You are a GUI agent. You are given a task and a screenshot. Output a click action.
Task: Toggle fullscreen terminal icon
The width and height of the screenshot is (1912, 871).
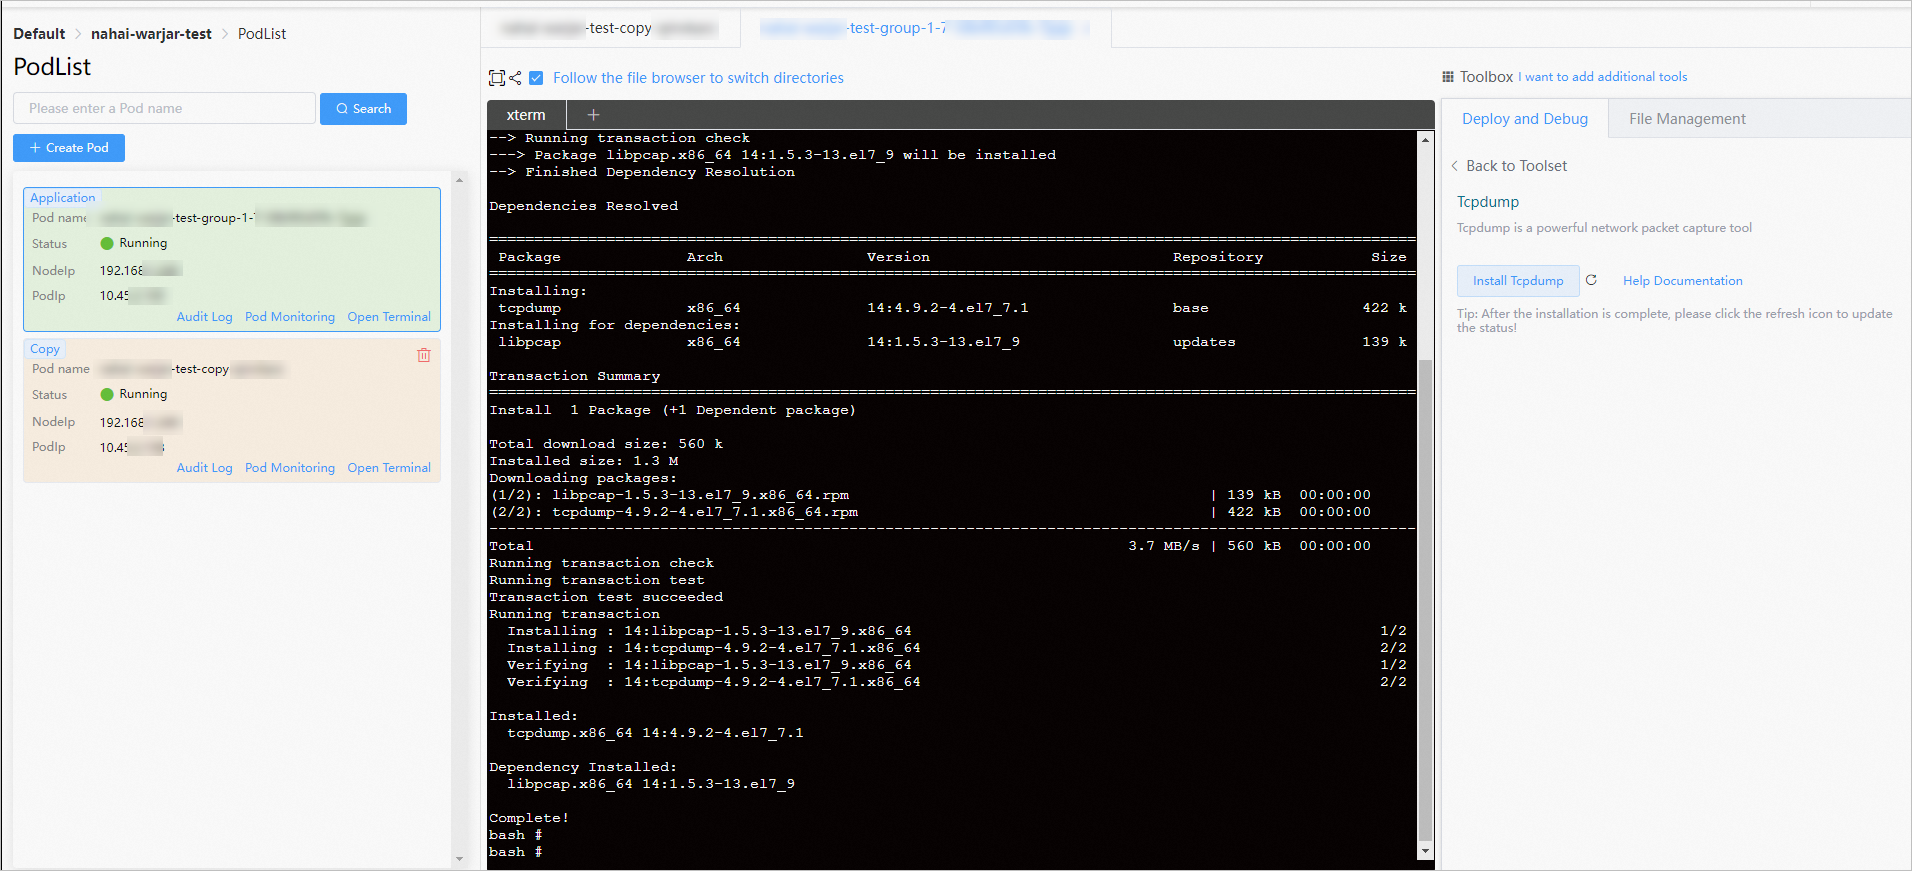tap(496, 78)
